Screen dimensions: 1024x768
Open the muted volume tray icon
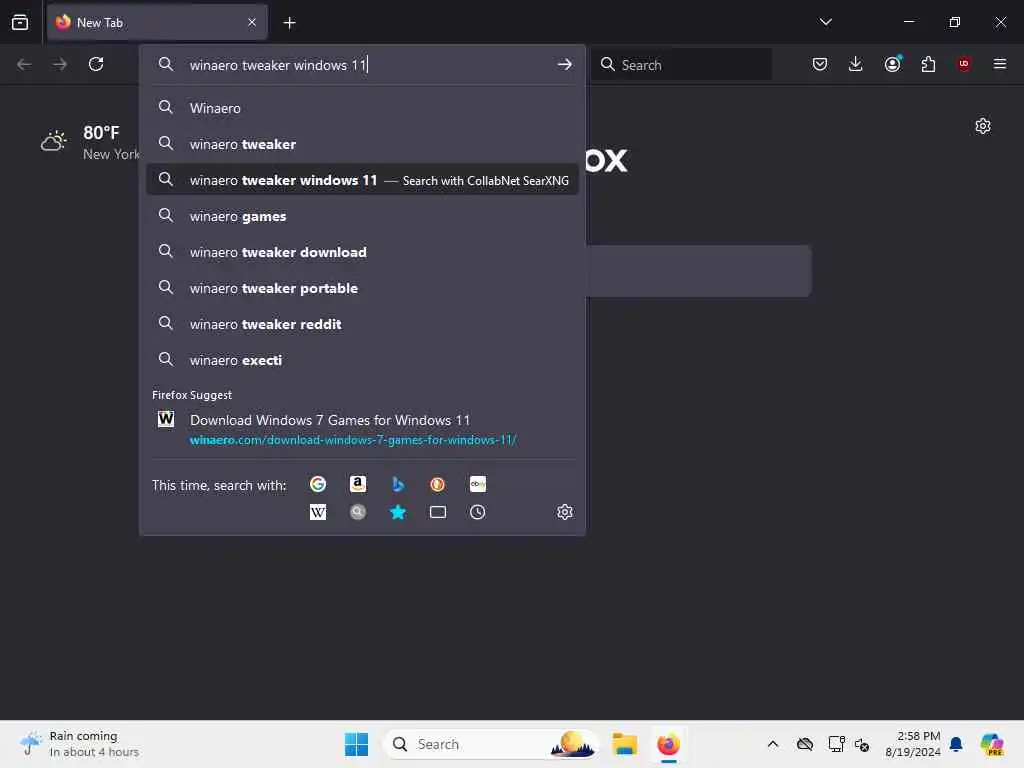(862, 744)
